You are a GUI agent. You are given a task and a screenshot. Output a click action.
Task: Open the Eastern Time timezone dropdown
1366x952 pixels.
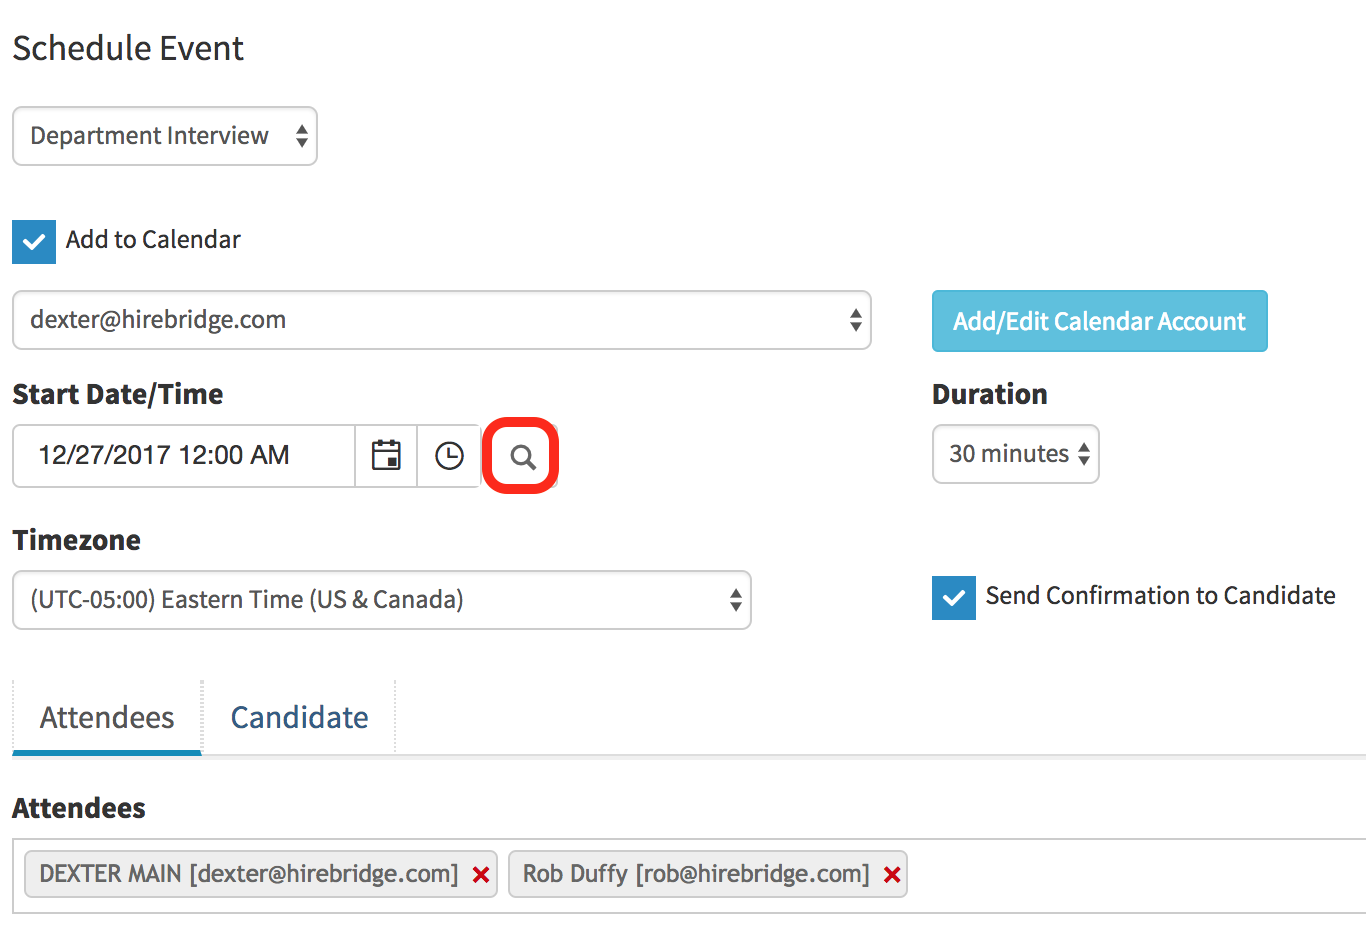tap(381, 600)
